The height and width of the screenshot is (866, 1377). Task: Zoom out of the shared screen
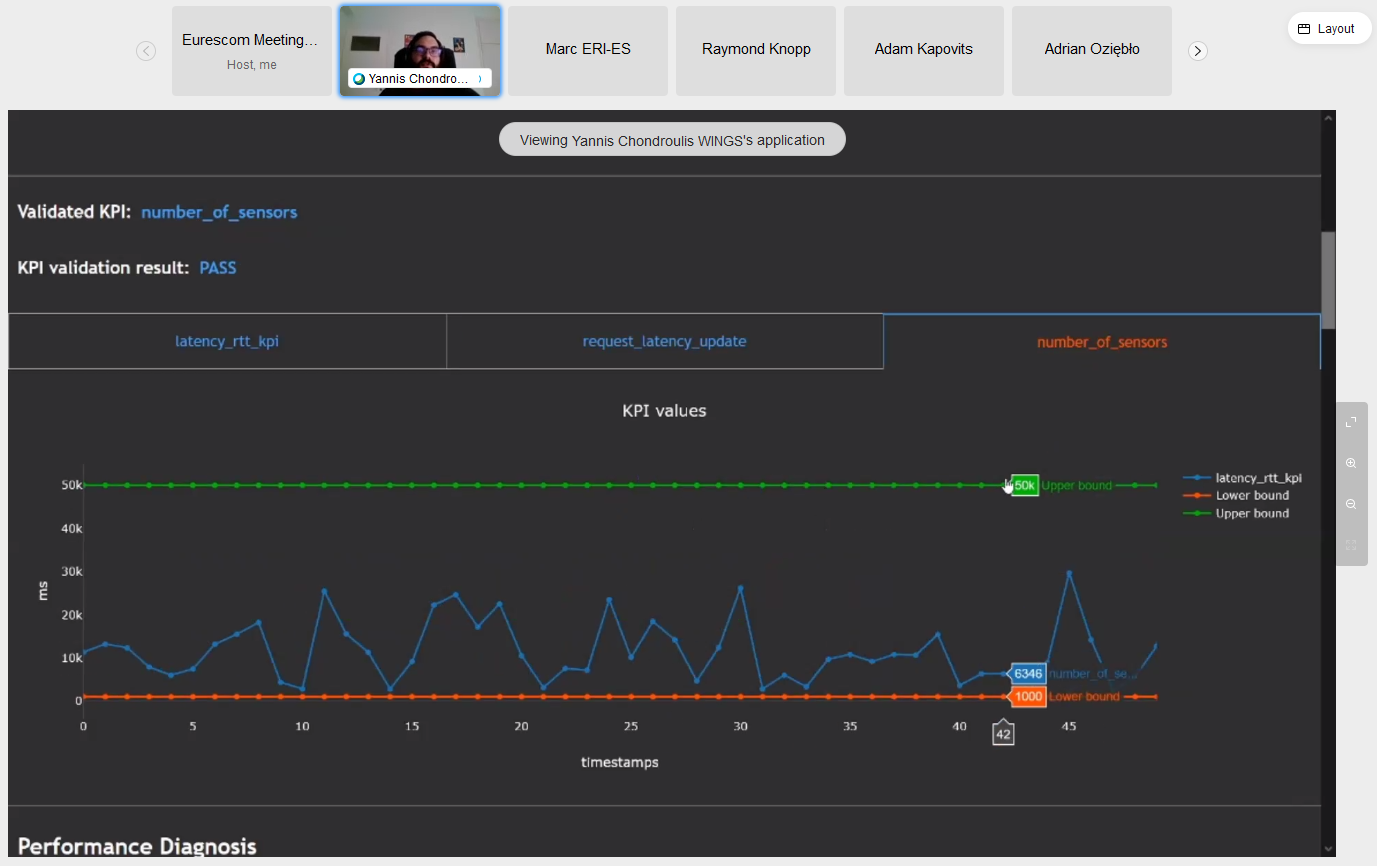point(1351,504)
